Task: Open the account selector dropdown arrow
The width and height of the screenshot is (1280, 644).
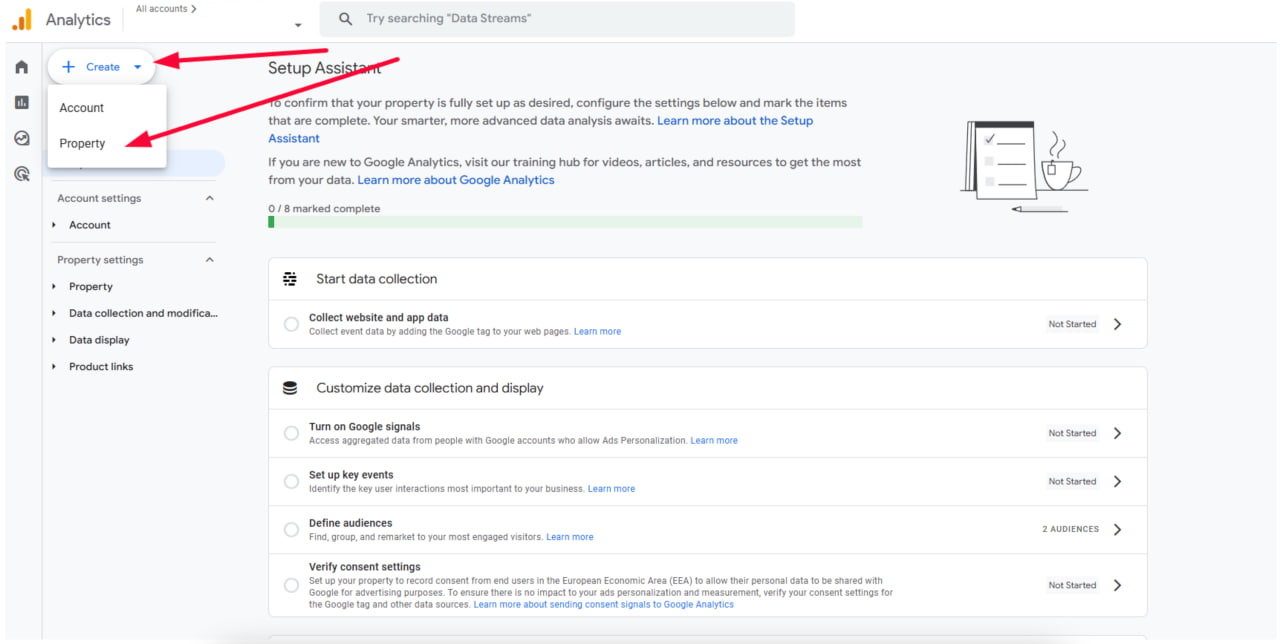Action: click(x=298, y=25)
